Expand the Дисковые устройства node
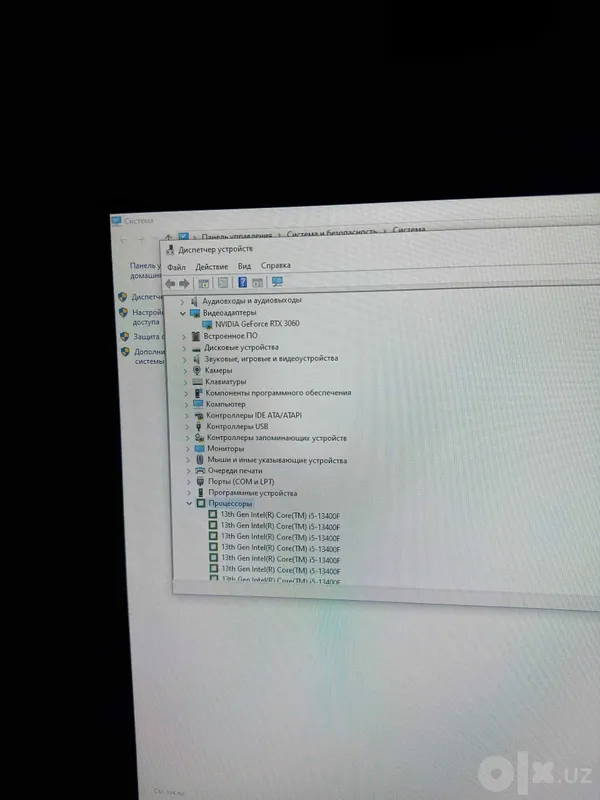Viewport: 600px width, 800px height. 184,348
